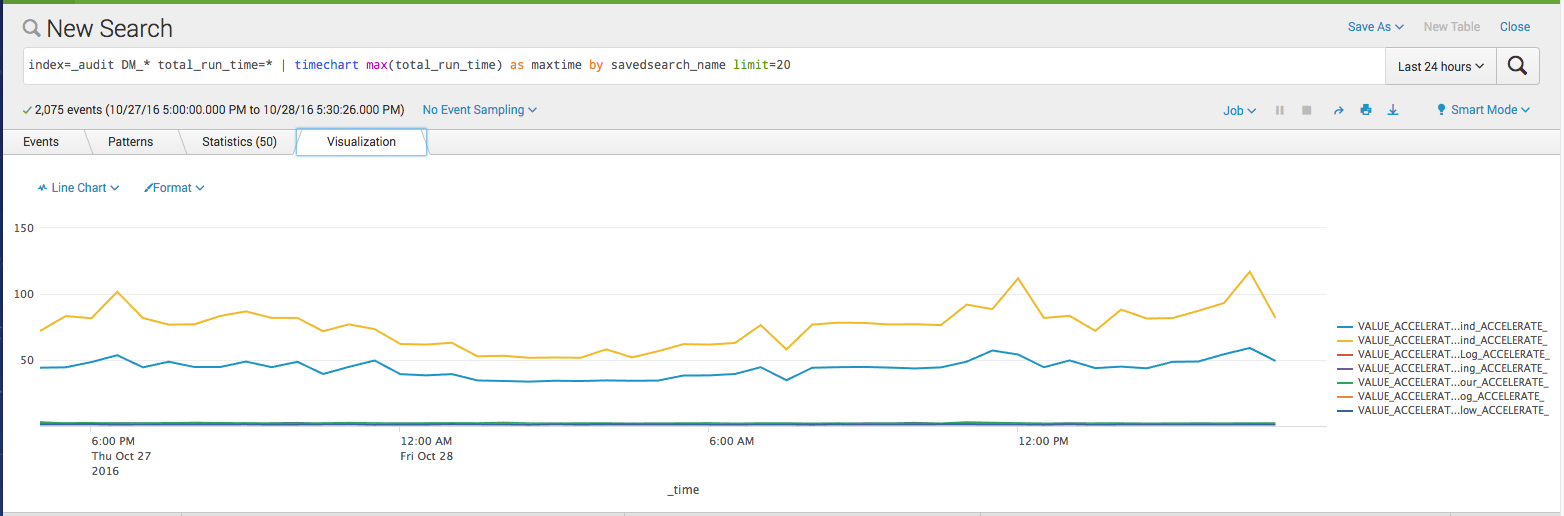The width and height of the screenshot is (1564, 516).
Task: Click the 12:00 PM axis label
Action: point(1043,441)
